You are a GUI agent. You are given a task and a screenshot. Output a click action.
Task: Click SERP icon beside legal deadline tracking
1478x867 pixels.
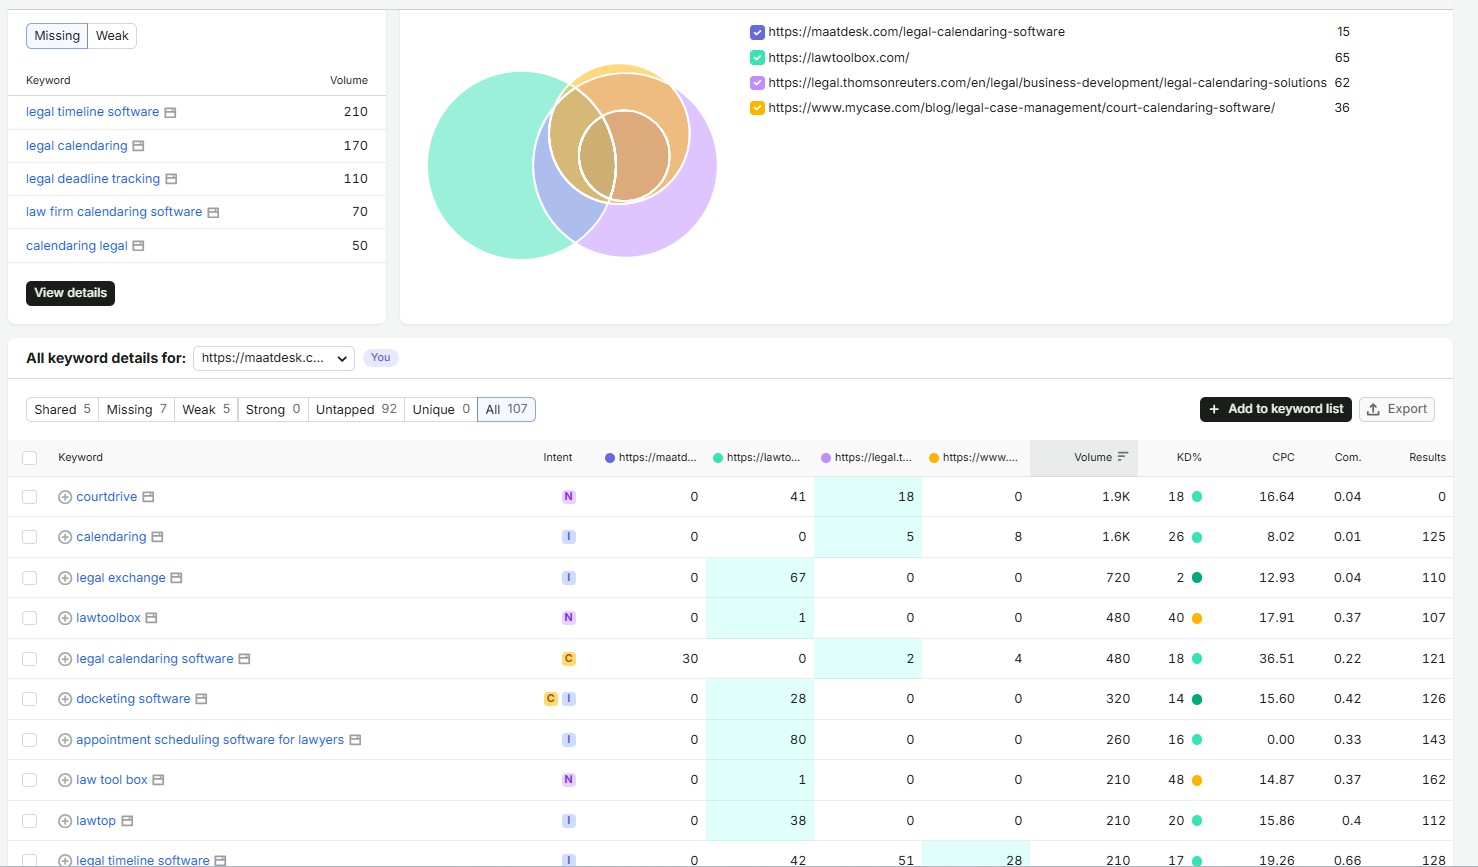(171, 179)
